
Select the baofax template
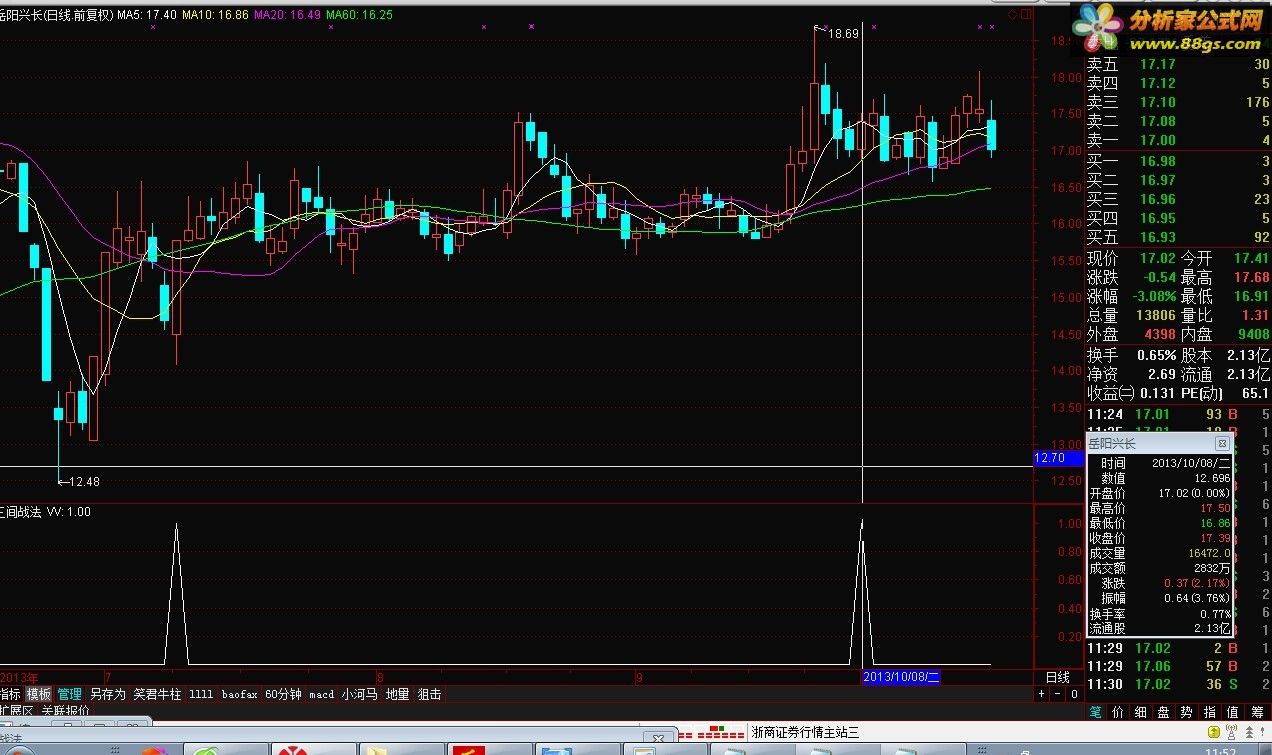240,693
